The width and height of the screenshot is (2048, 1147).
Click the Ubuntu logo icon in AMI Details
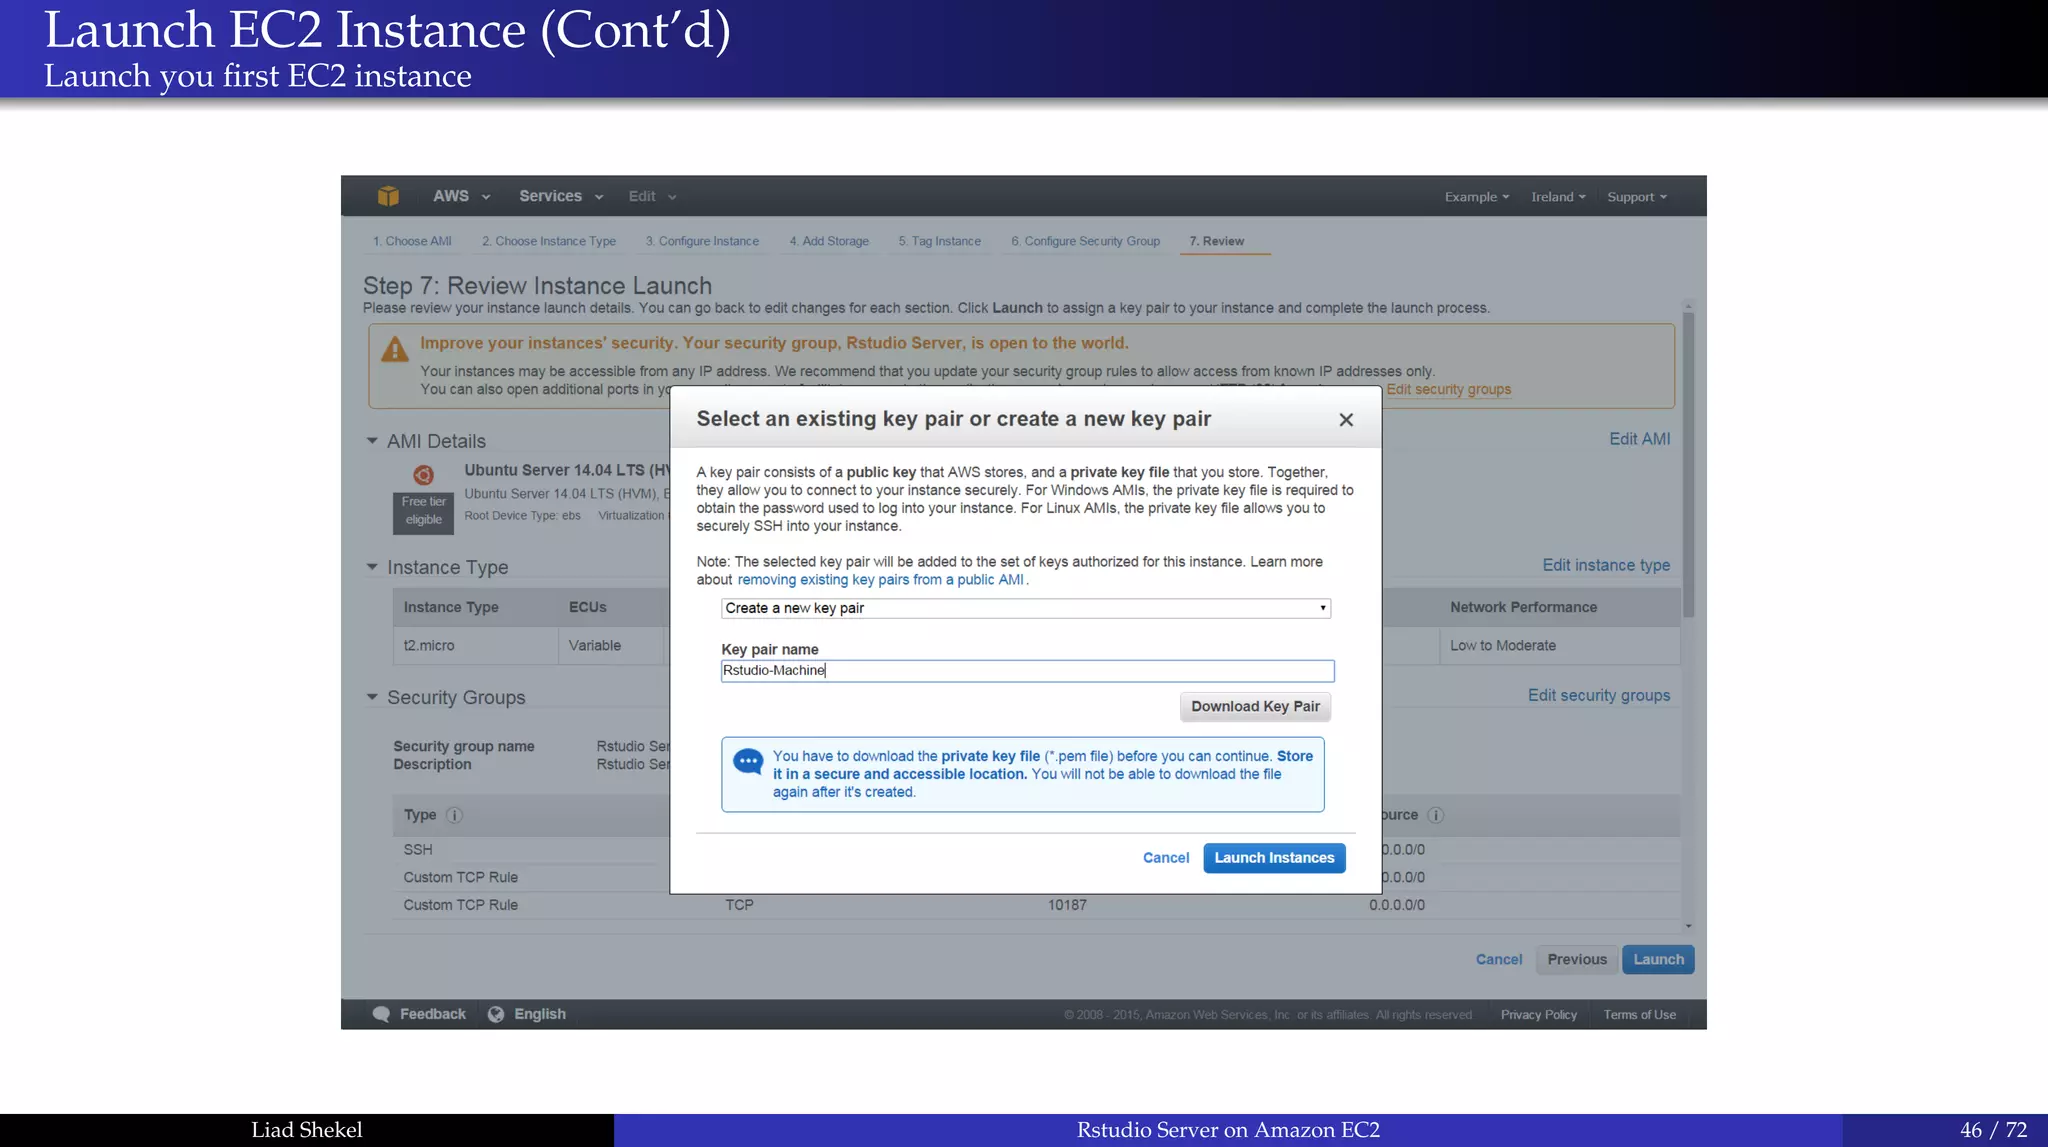423,475
